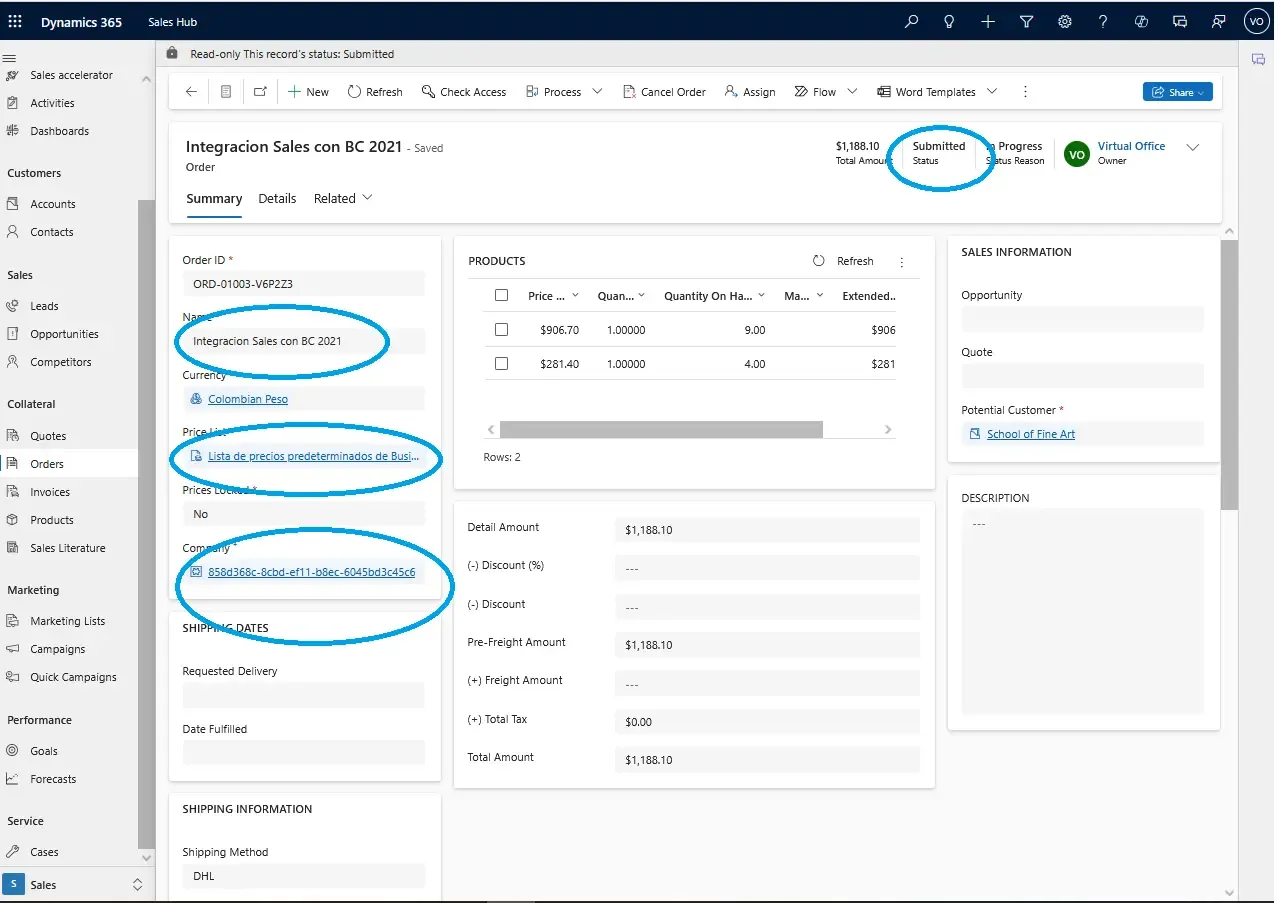1280x903 pixels.
Task: Open the app launcher waffle icon
Action: (15, 21)
